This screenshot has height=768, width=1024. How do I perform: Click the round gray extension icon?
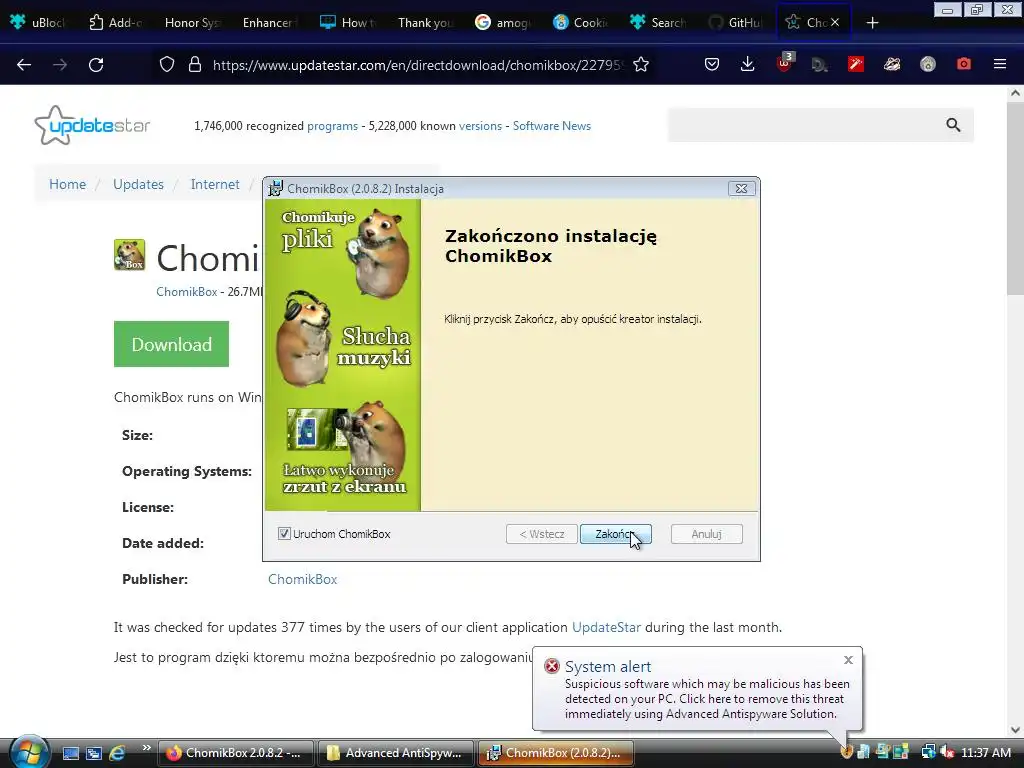pyautogui.click(x=927, y=65)
